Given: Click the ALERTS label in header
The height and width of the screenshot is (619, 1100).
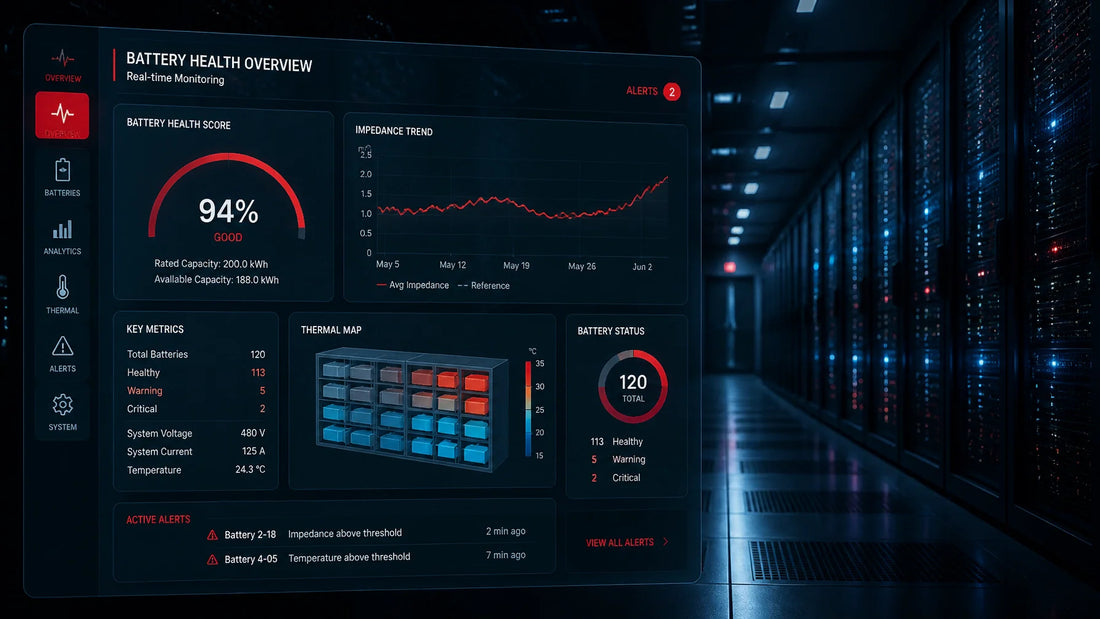Looking at the screenshot, I should click(642, 91).
